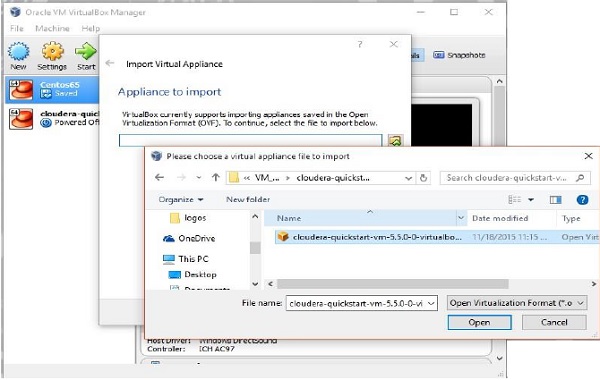Open the Snapshots view in VirtualBox Manager
Image resolution: width=600 pixels, height=380 pixels.
(x=459, y=55)
